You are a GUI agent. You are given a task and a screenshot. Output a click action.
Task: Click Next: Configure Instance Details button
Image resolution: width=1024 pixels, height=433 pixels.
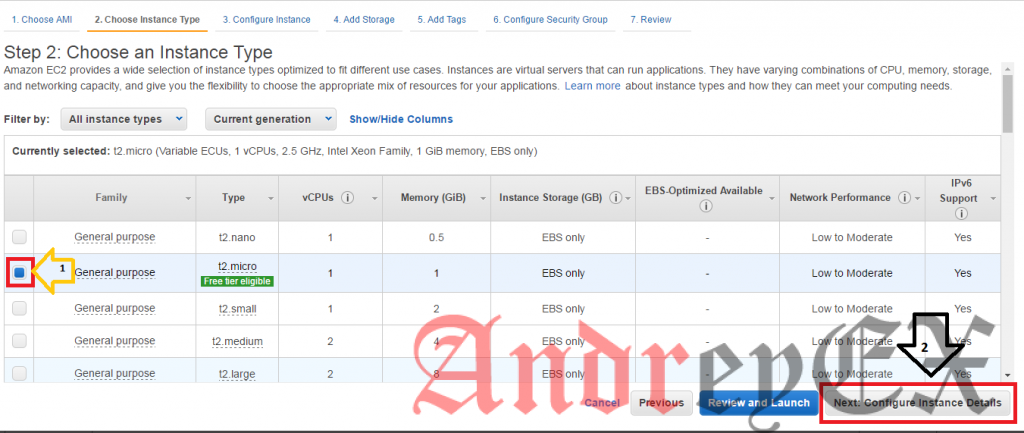(917, 403)
